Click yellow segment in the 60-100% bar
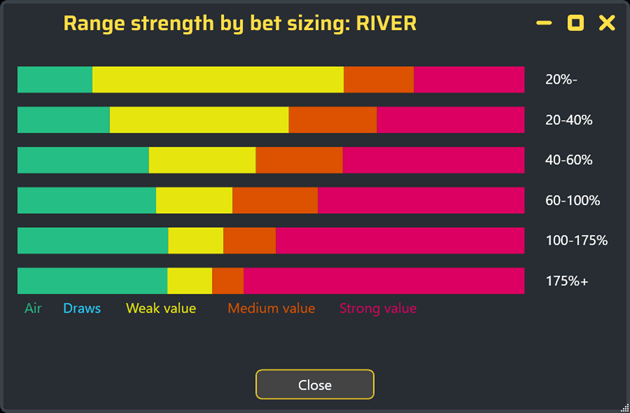This screenshot has width=630, height=413. pos(194,200)
